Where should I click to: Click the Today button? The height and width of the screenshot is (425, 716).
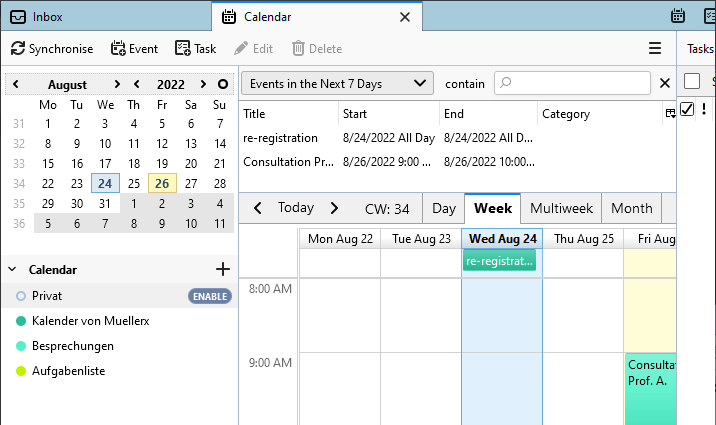pyautogui.click(x=295, y=208)
